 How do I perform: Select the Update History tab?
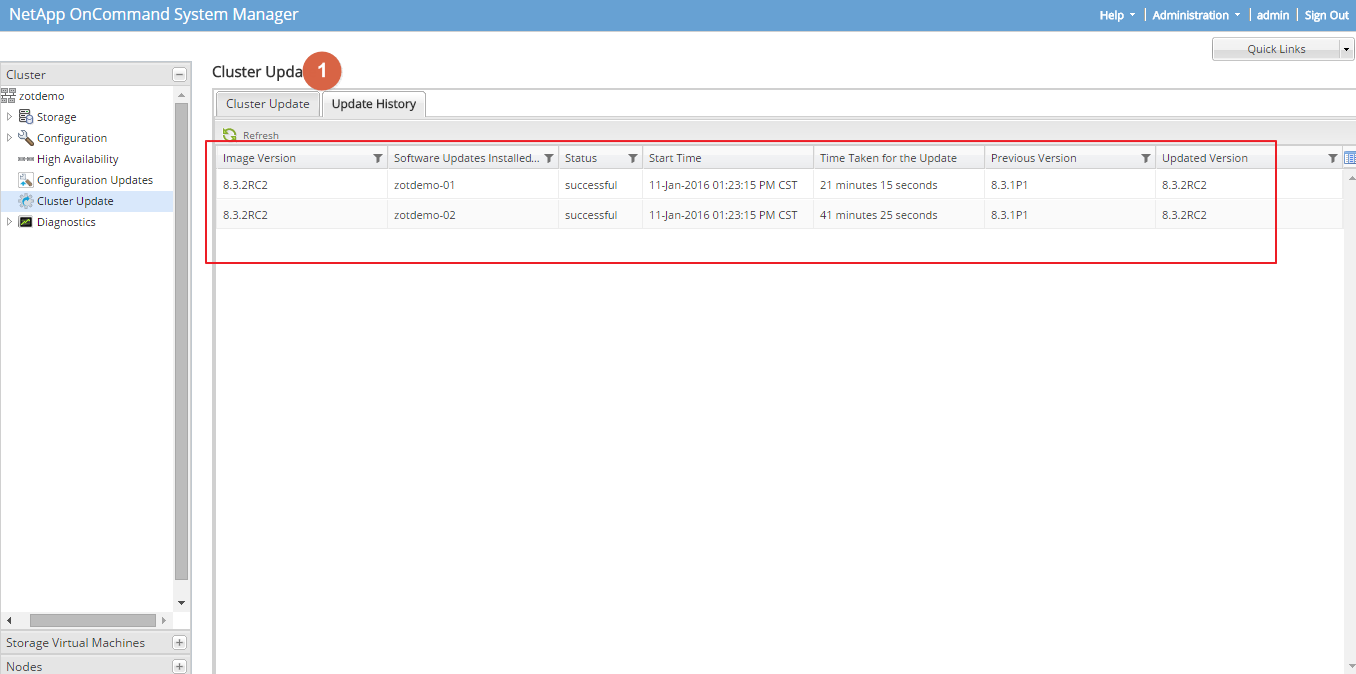(374, 104)
